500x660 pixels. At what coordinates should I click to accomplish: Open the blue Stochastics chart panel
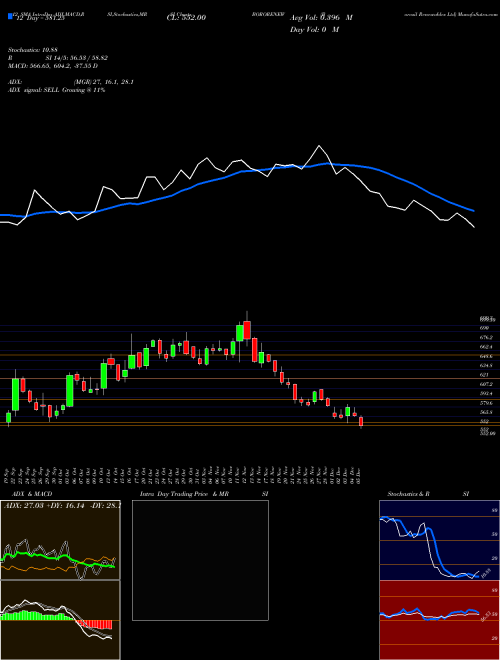pyautogui.click(x=439, y=540)
